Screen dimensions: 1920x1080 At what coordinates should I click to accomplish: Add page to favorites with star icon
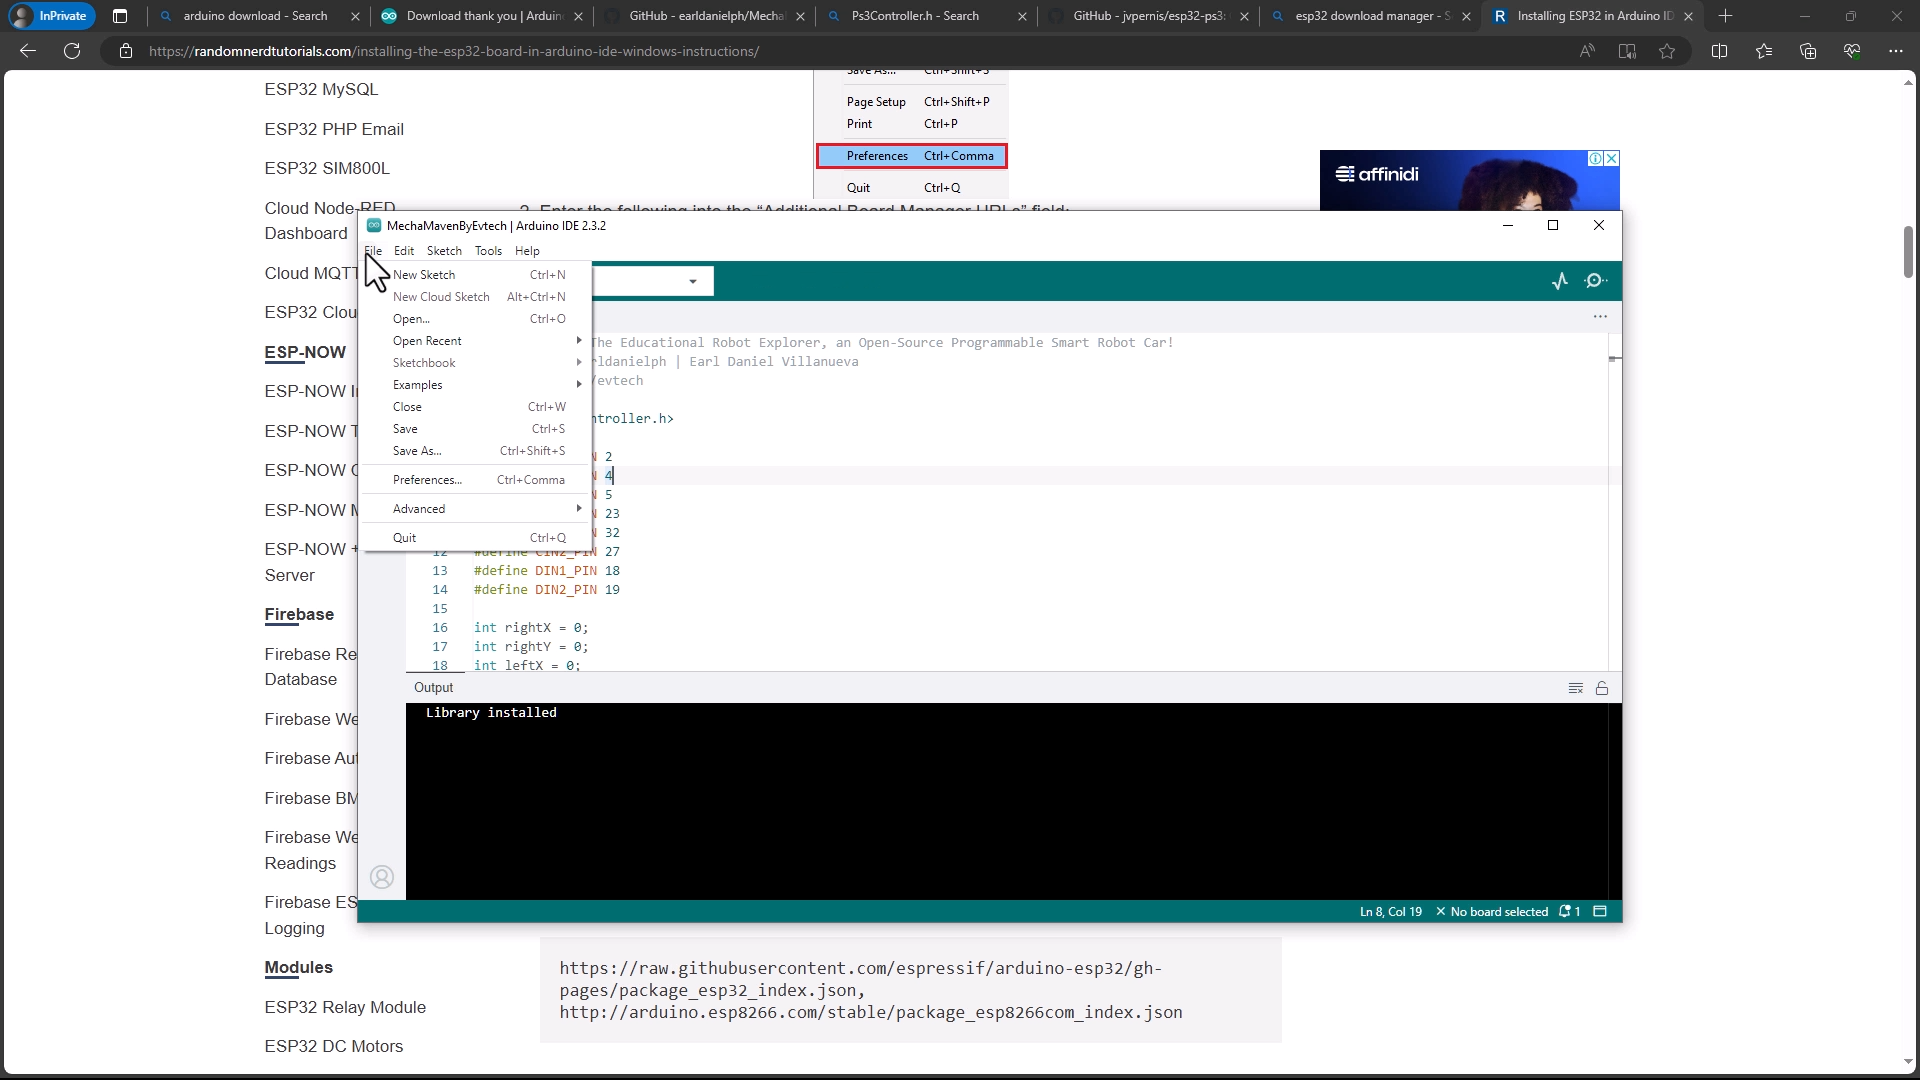coord(1667,51)
